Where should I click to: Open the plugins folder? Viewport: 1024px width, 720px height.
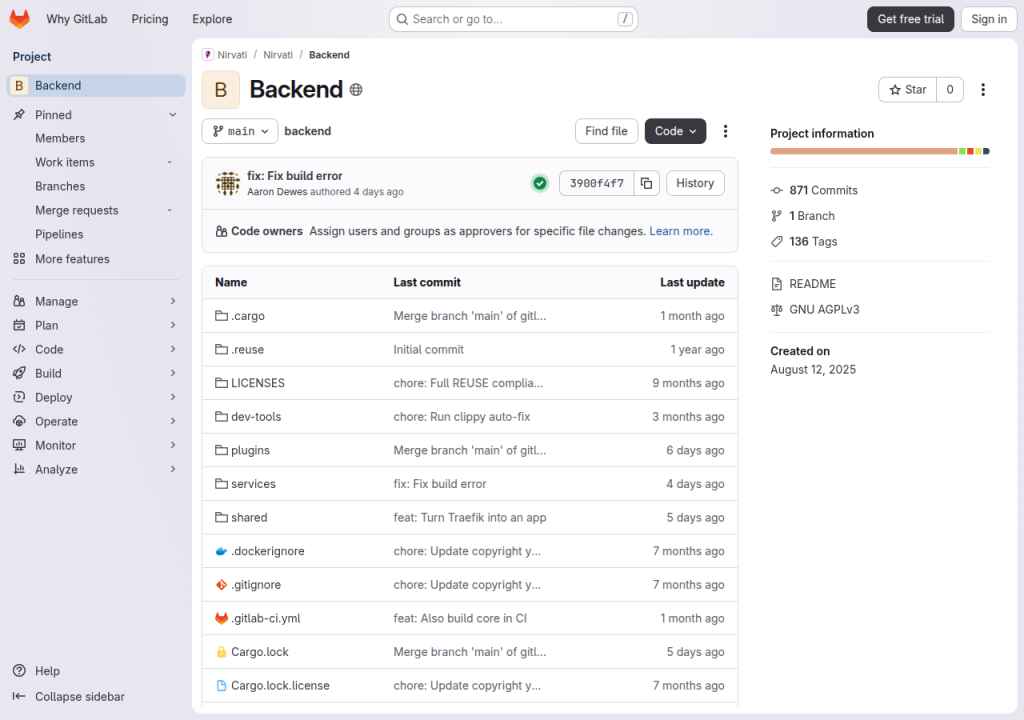point(250,451)
